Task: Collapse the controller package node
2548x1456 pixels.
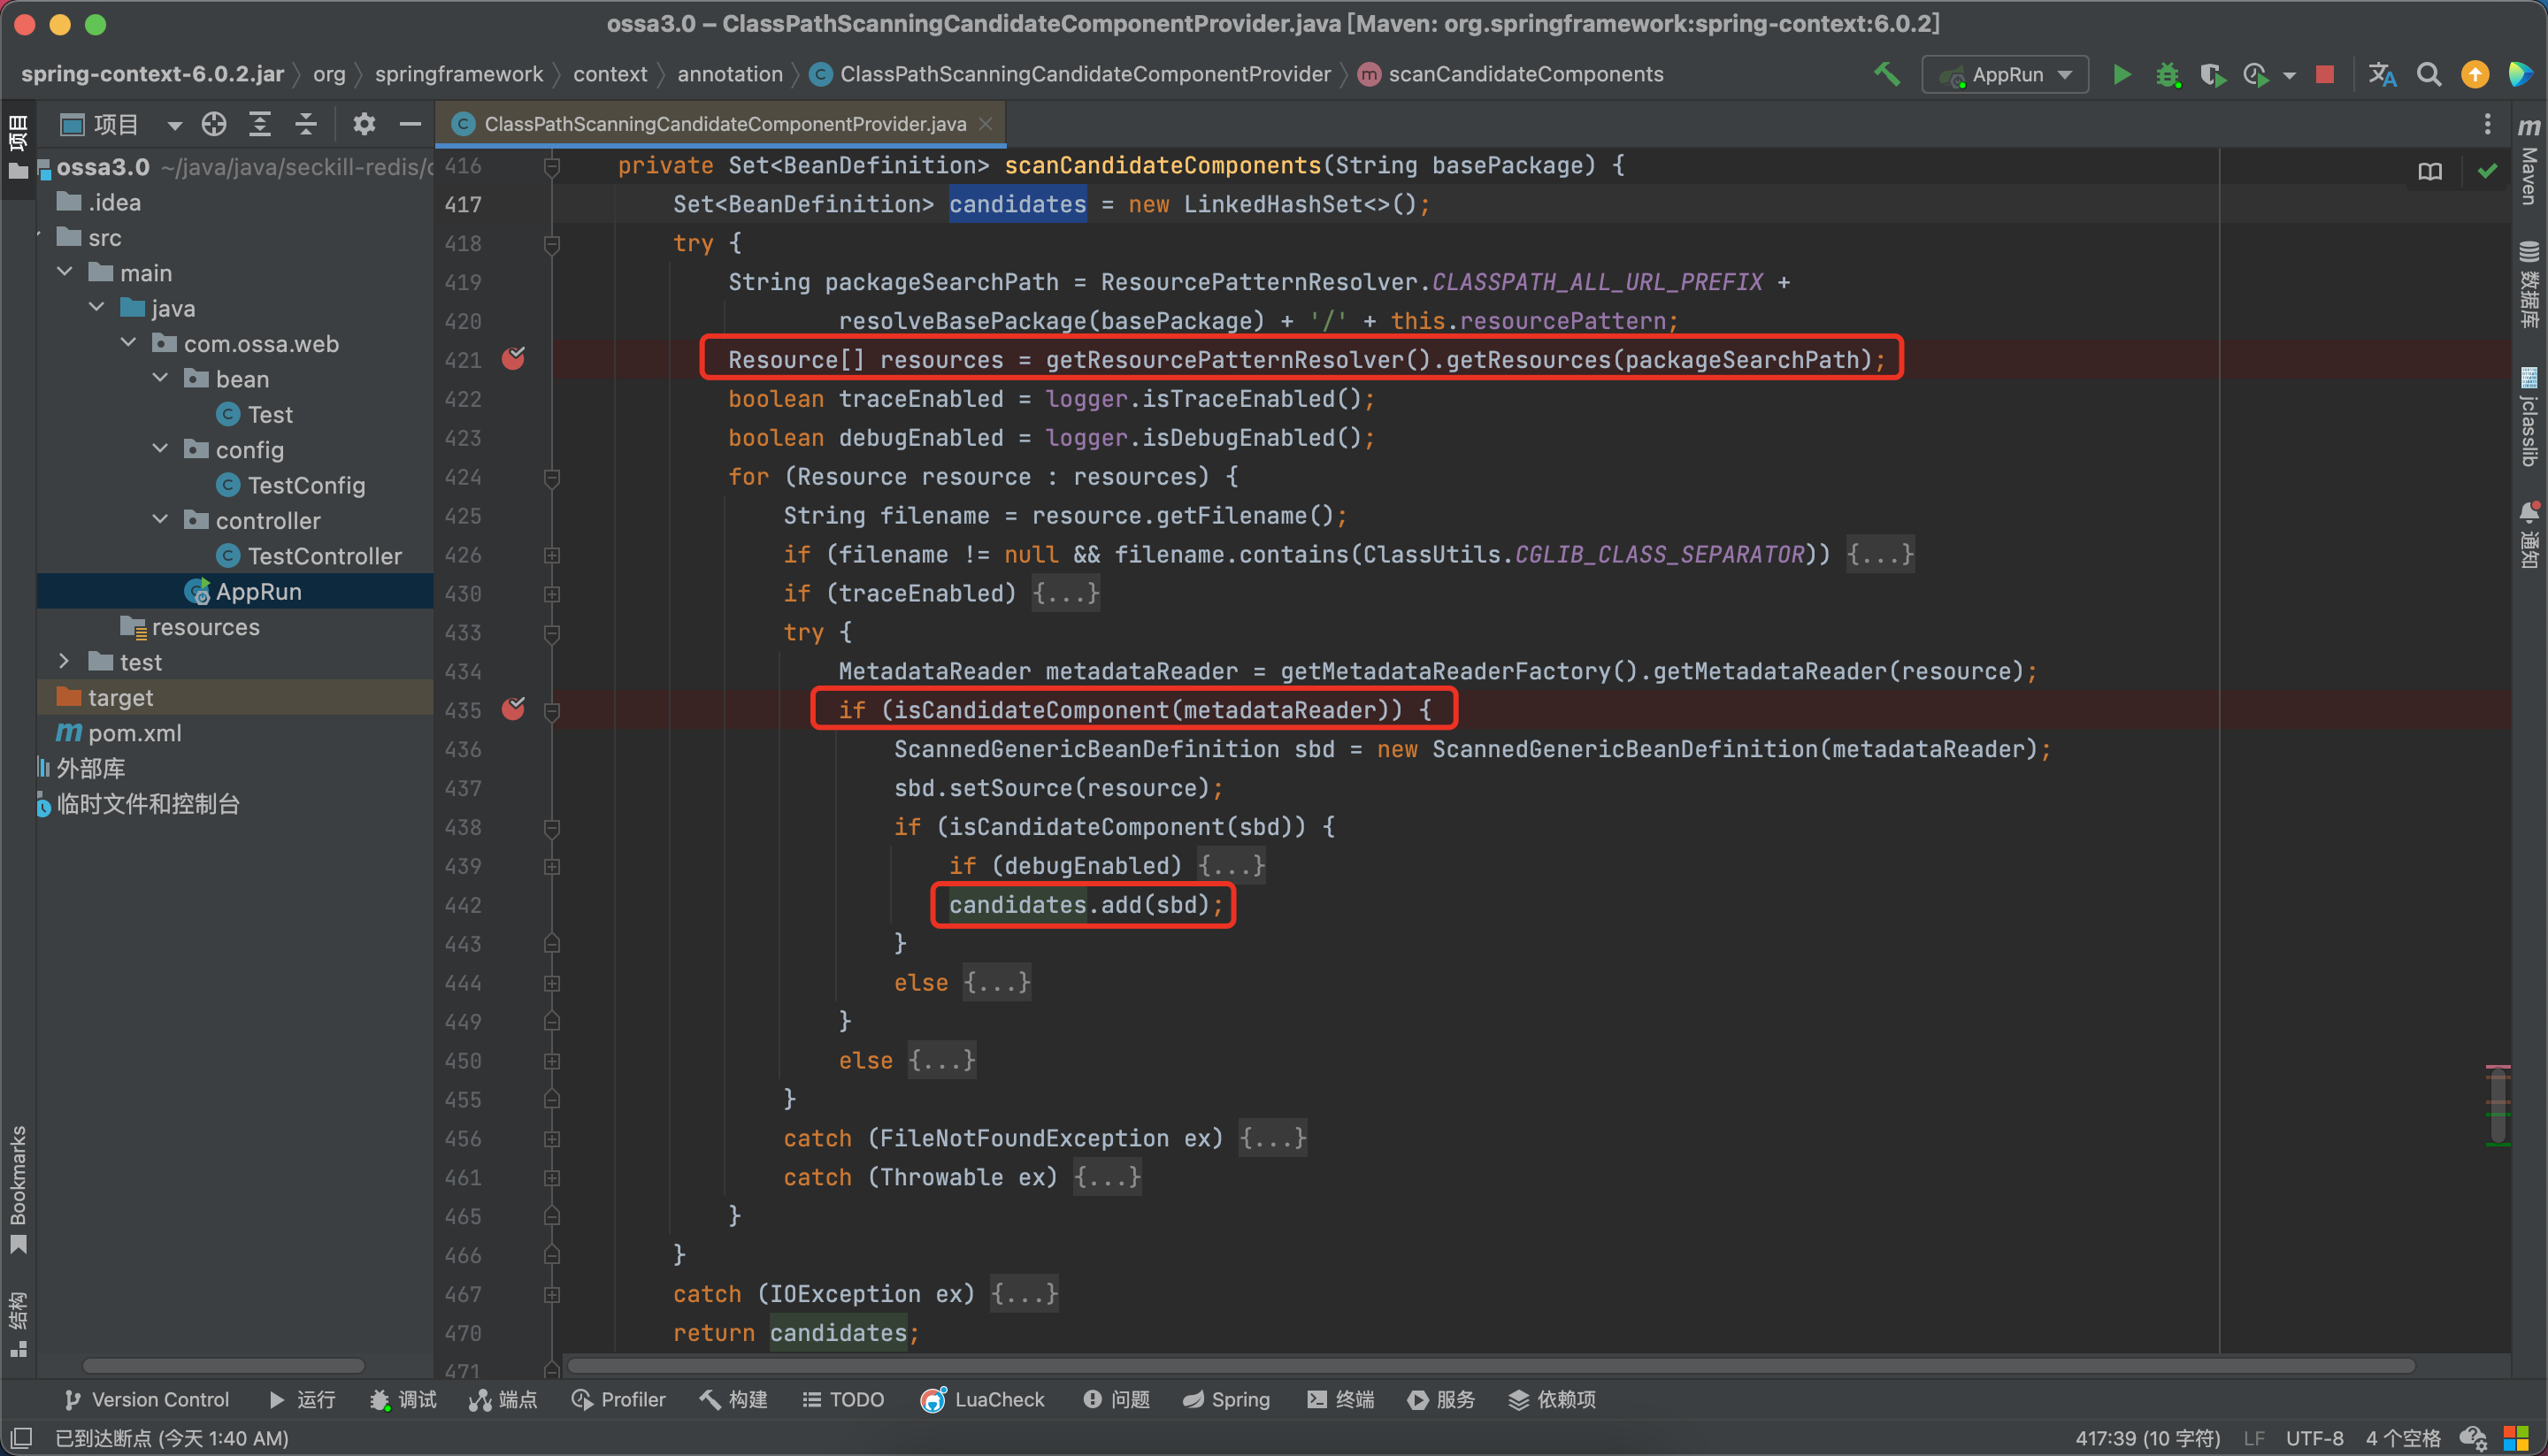Action: pos(160,520)
